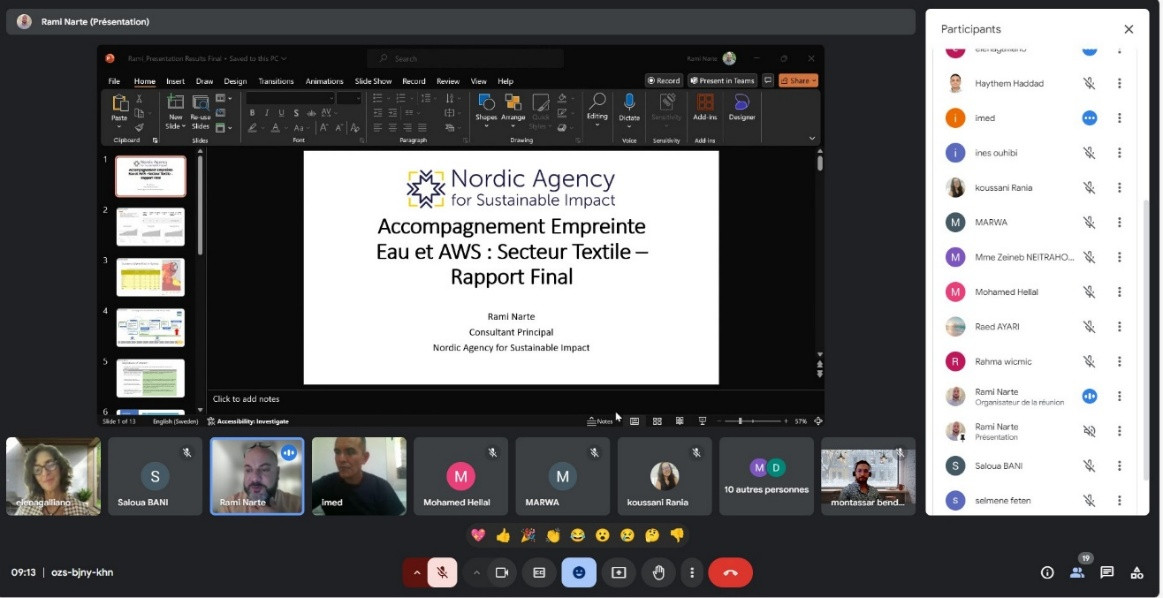The height and width of the screenshot is (598, 1163).
Task: Toggle closed captions in Meet
Action: [x=540, y=573]
